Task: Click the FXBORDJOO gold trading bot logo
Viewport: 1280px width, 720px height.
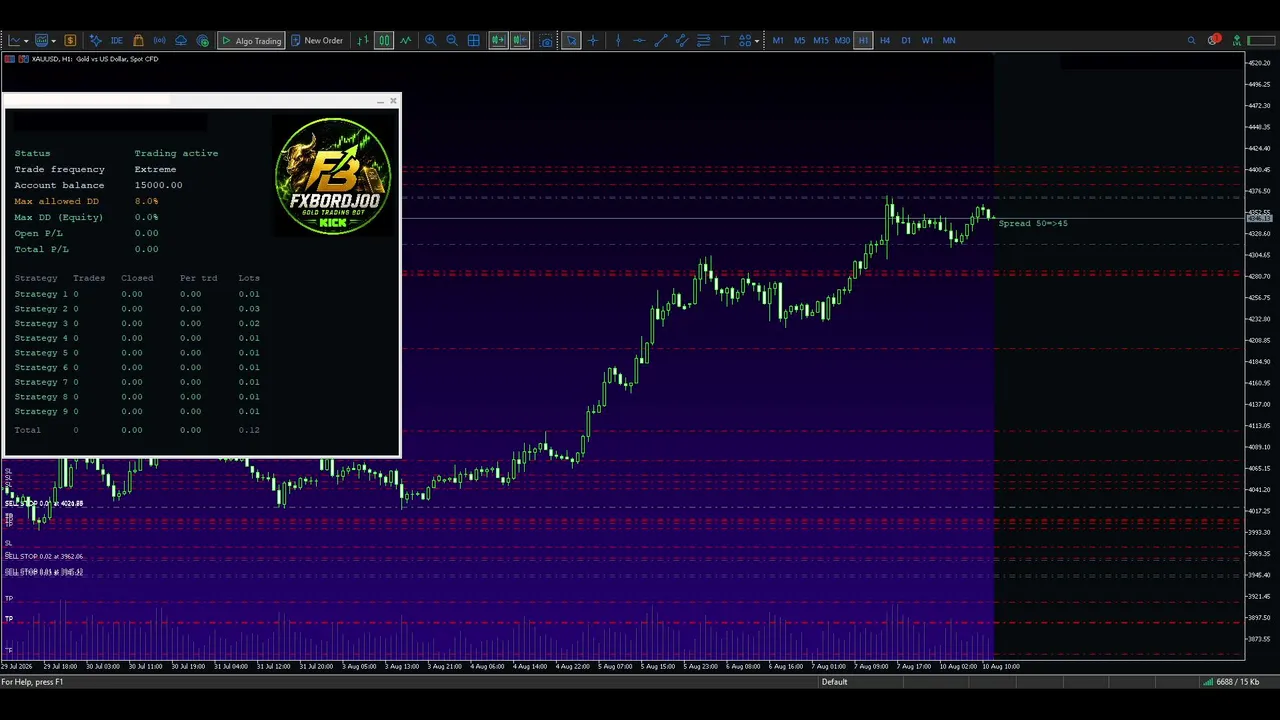Action: pos(333,176)
